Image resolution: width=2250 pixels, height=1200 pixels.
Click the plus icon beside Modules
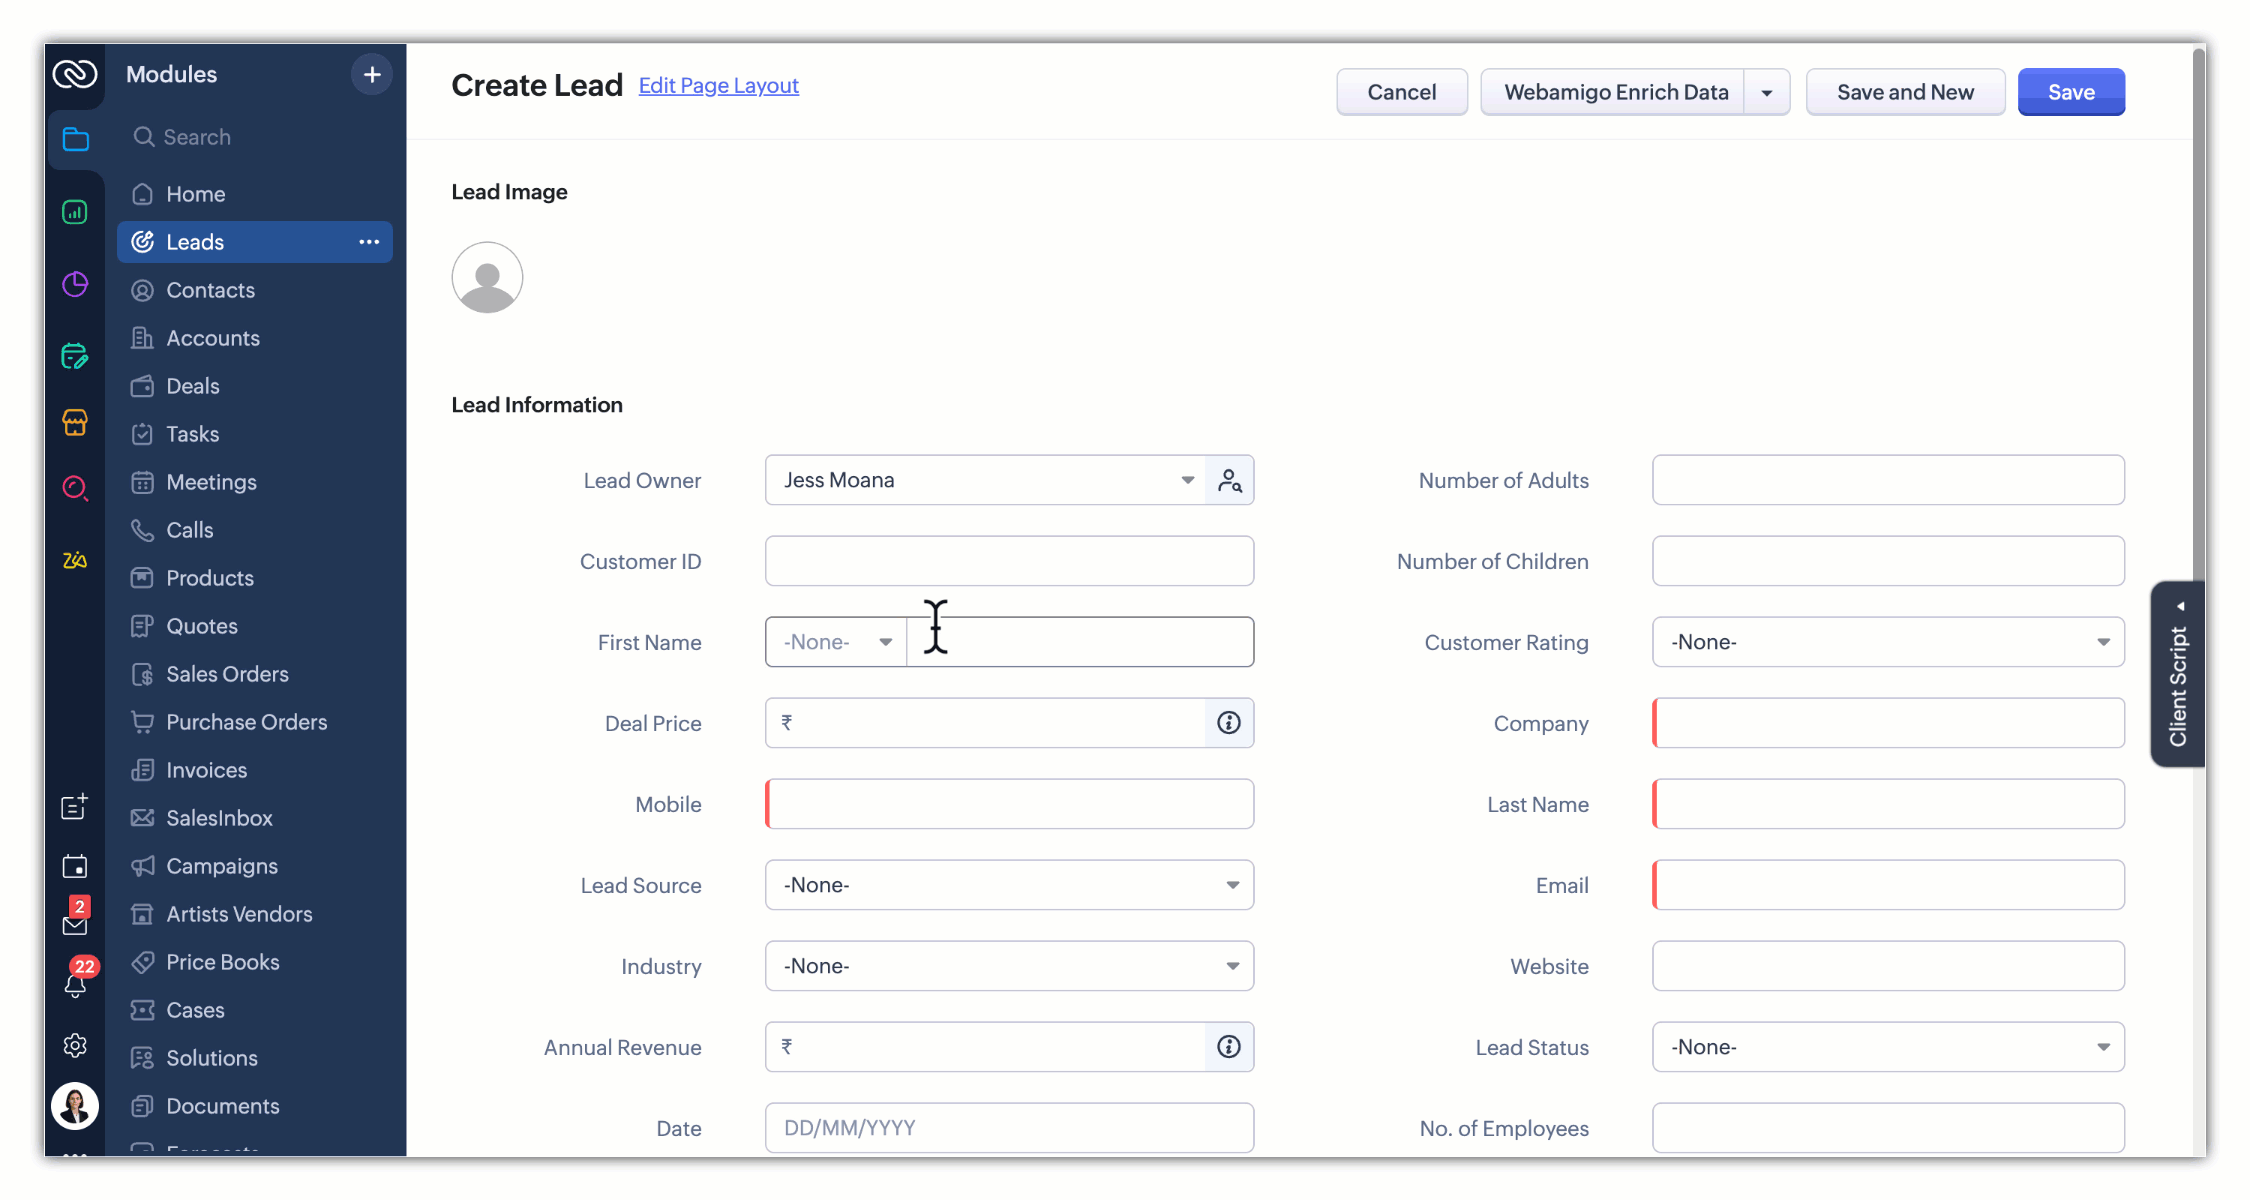(372, 75)
